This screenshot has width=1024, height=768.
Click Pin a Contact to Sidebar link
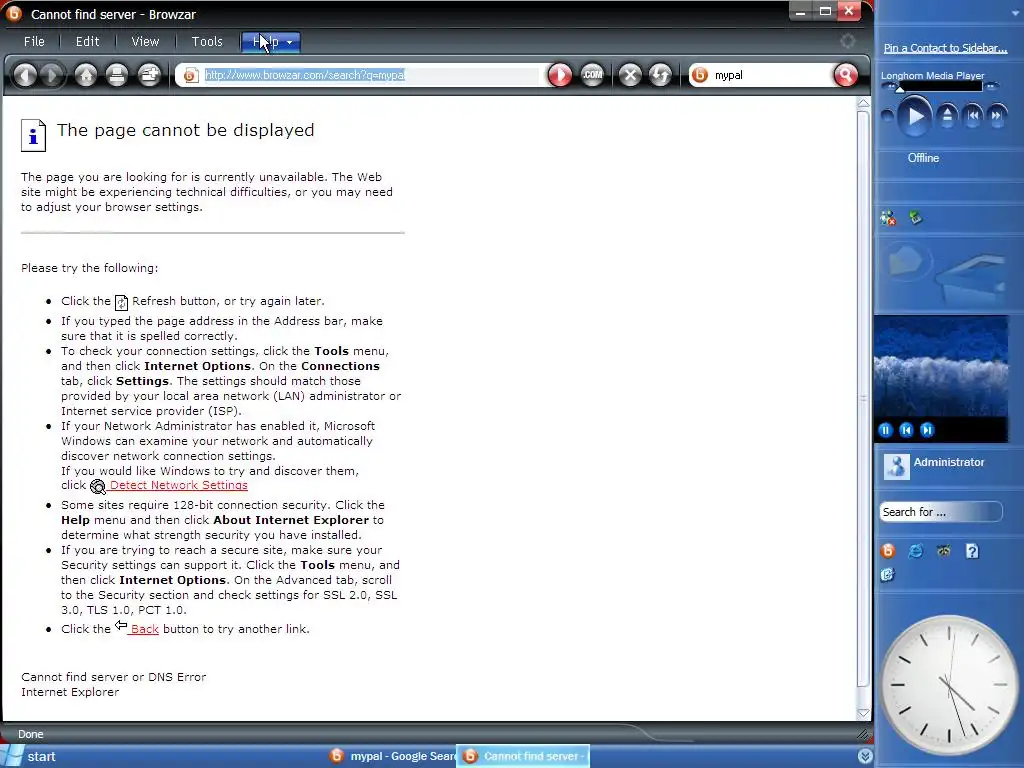(x=945, y=48)
